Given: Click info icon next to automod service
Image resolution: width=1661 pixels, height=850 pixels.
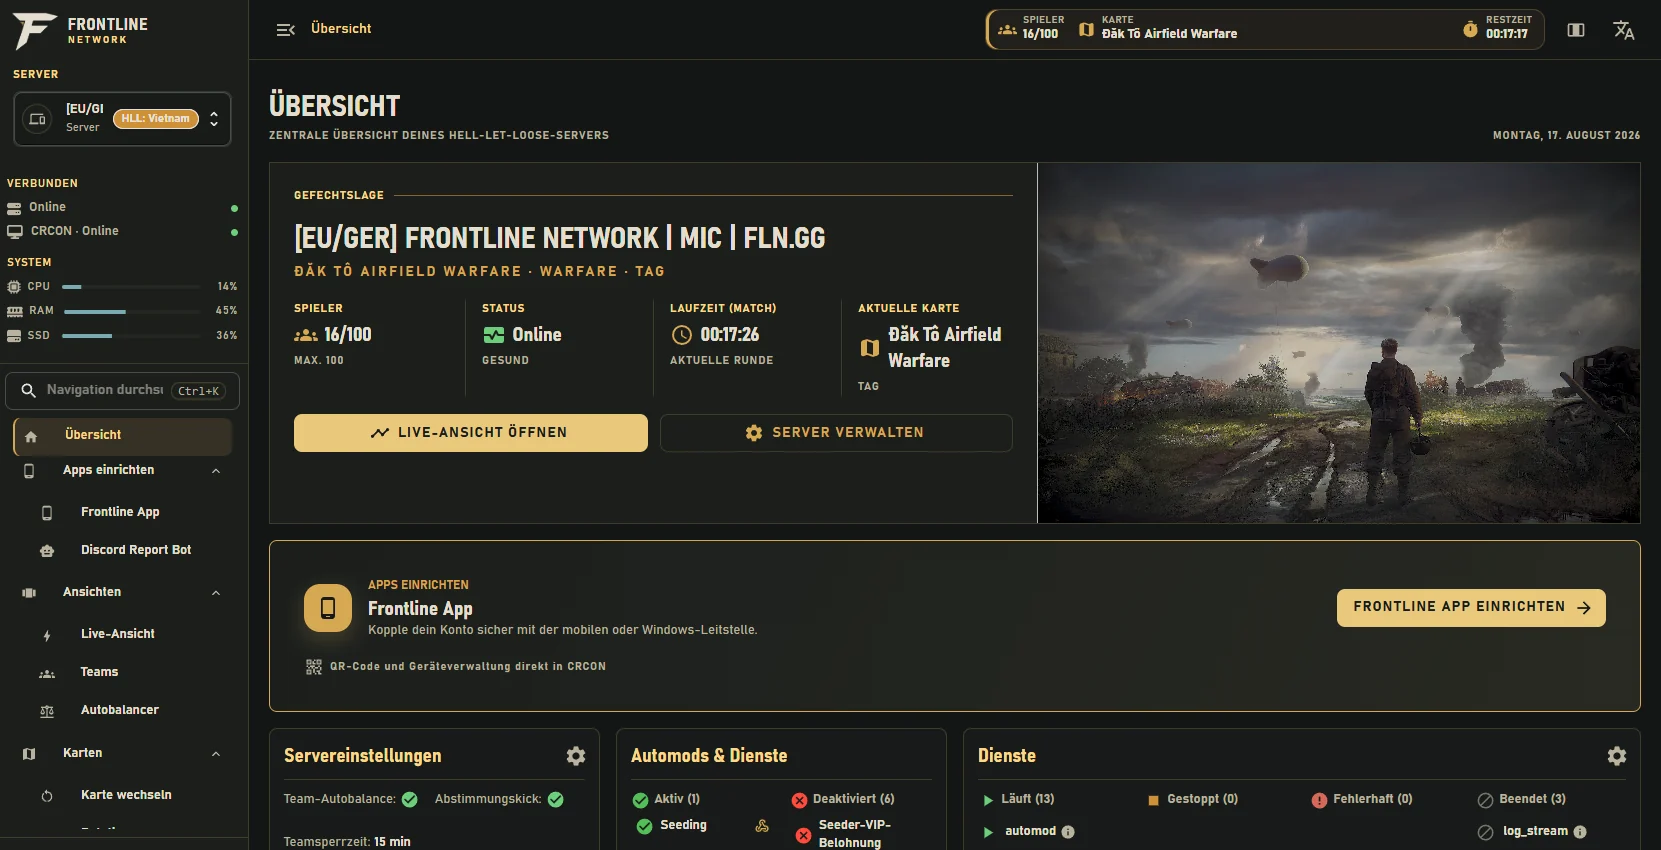Looking at the screenshot, I should coord(1068,832).
